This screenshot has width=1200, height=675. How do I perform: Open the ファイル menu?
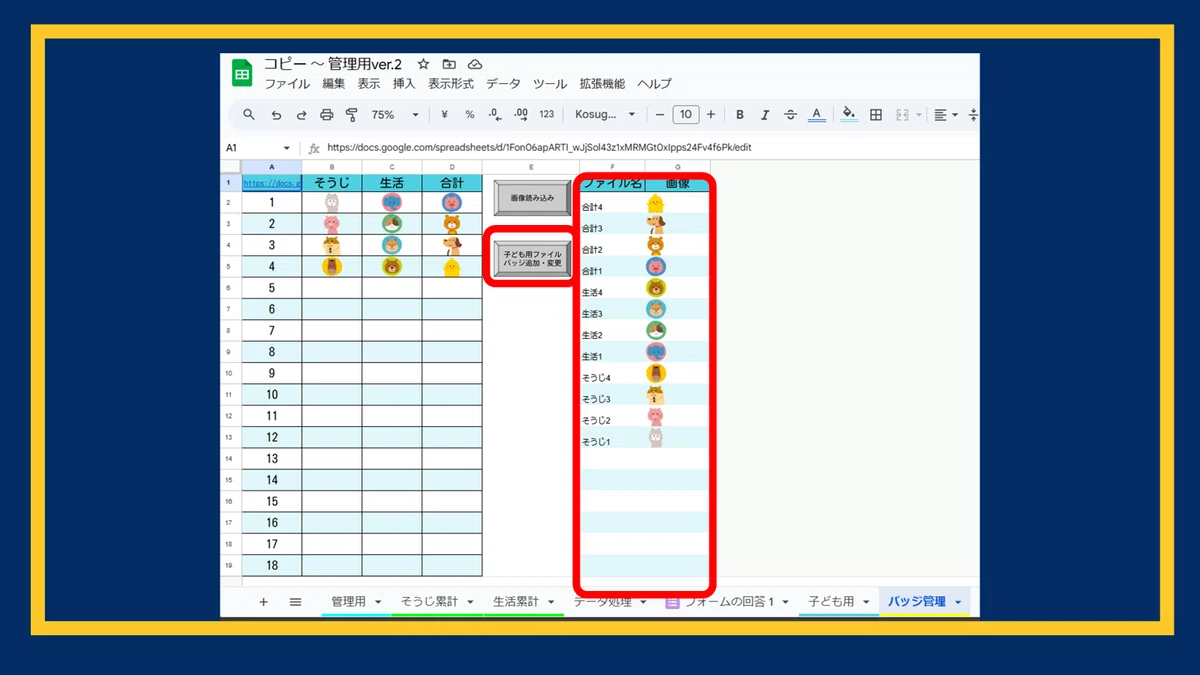click(287, 84)
